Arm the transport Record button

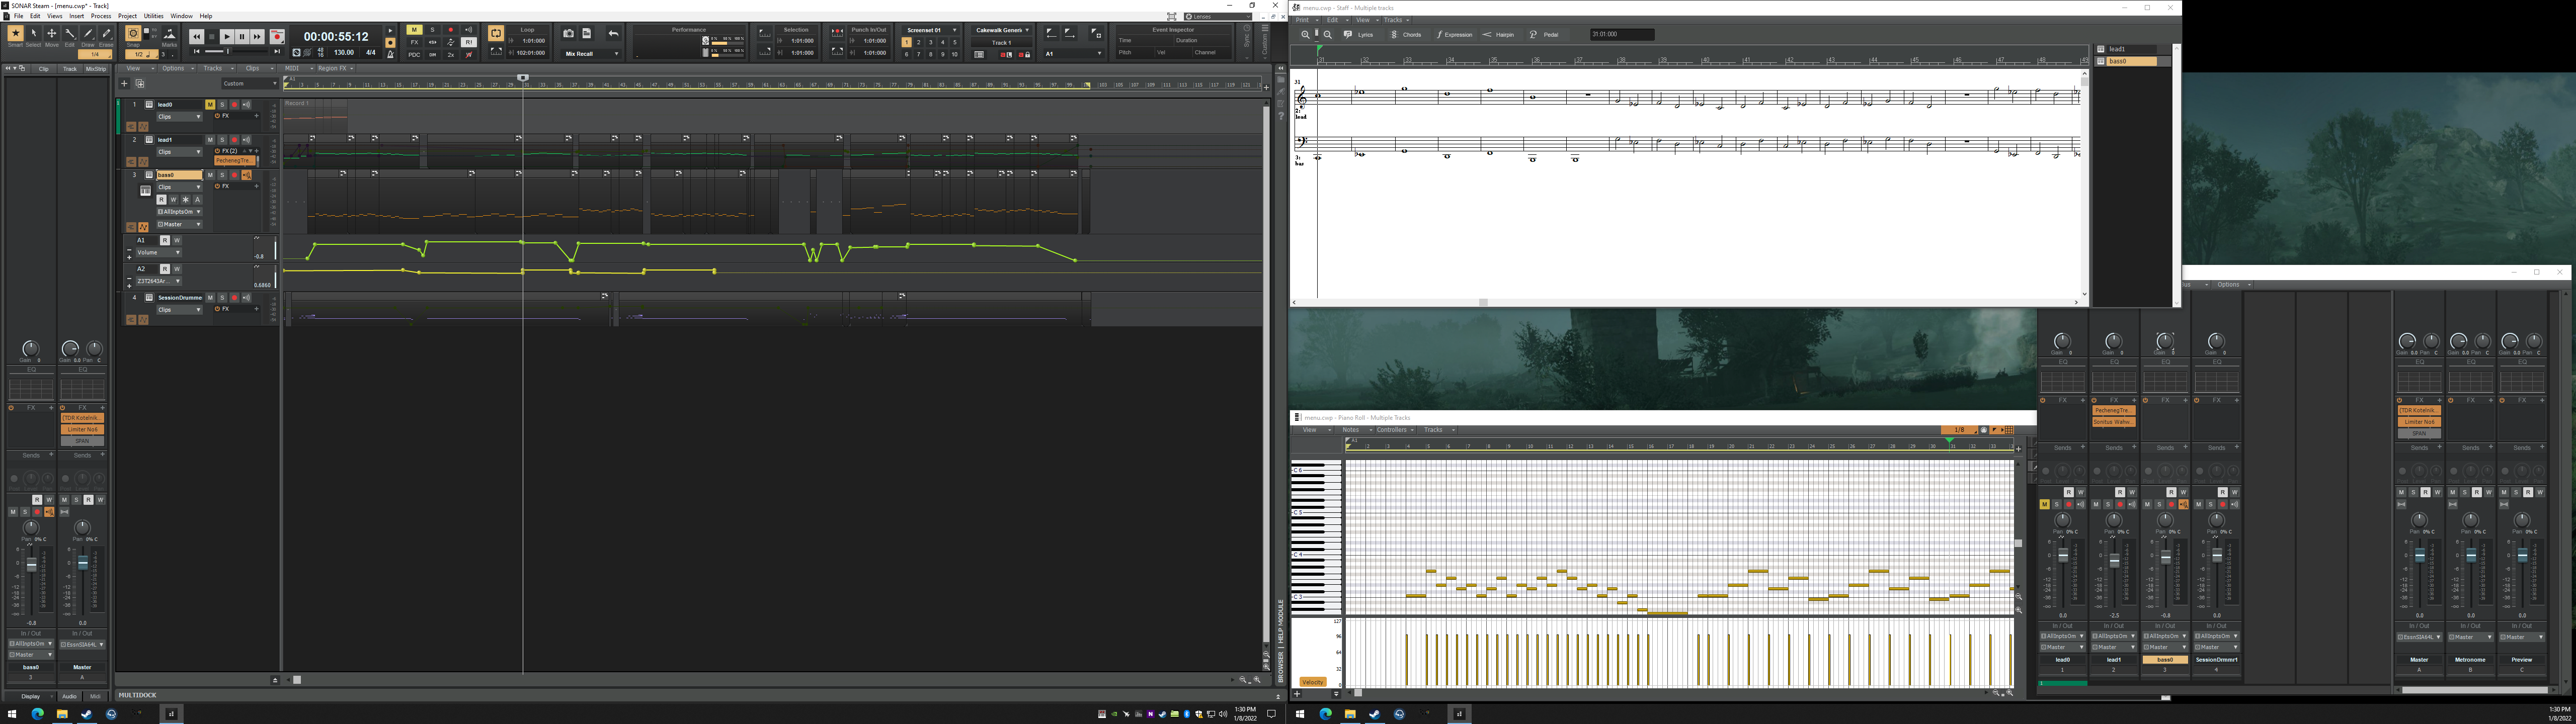point(277,37)
